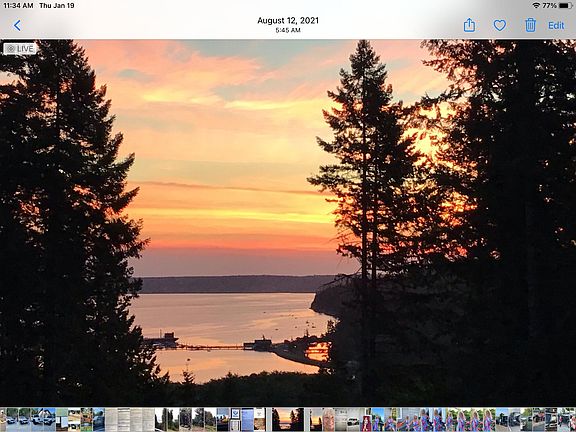Select the rightmost thumbnail in the strip
The height and width of the screenshot is (432, 576).
(573, 419)
